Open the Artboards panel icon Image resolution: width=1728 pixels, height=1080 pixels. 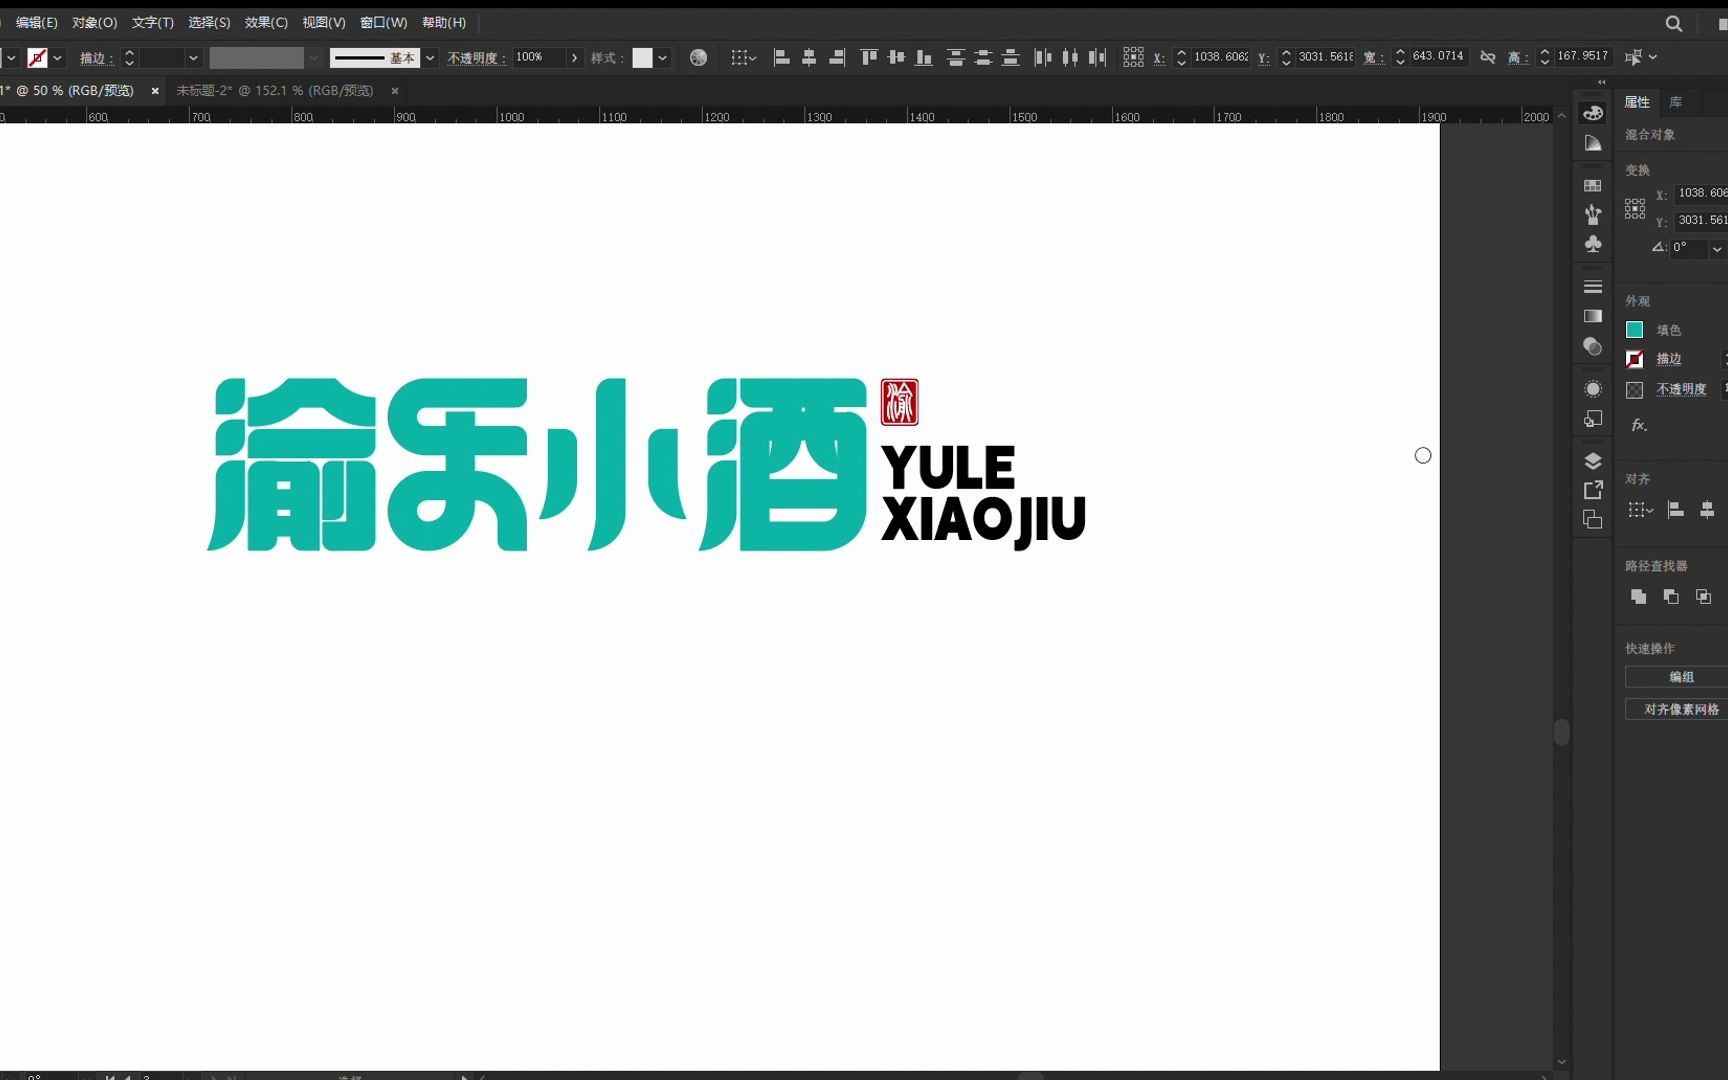1593,520
